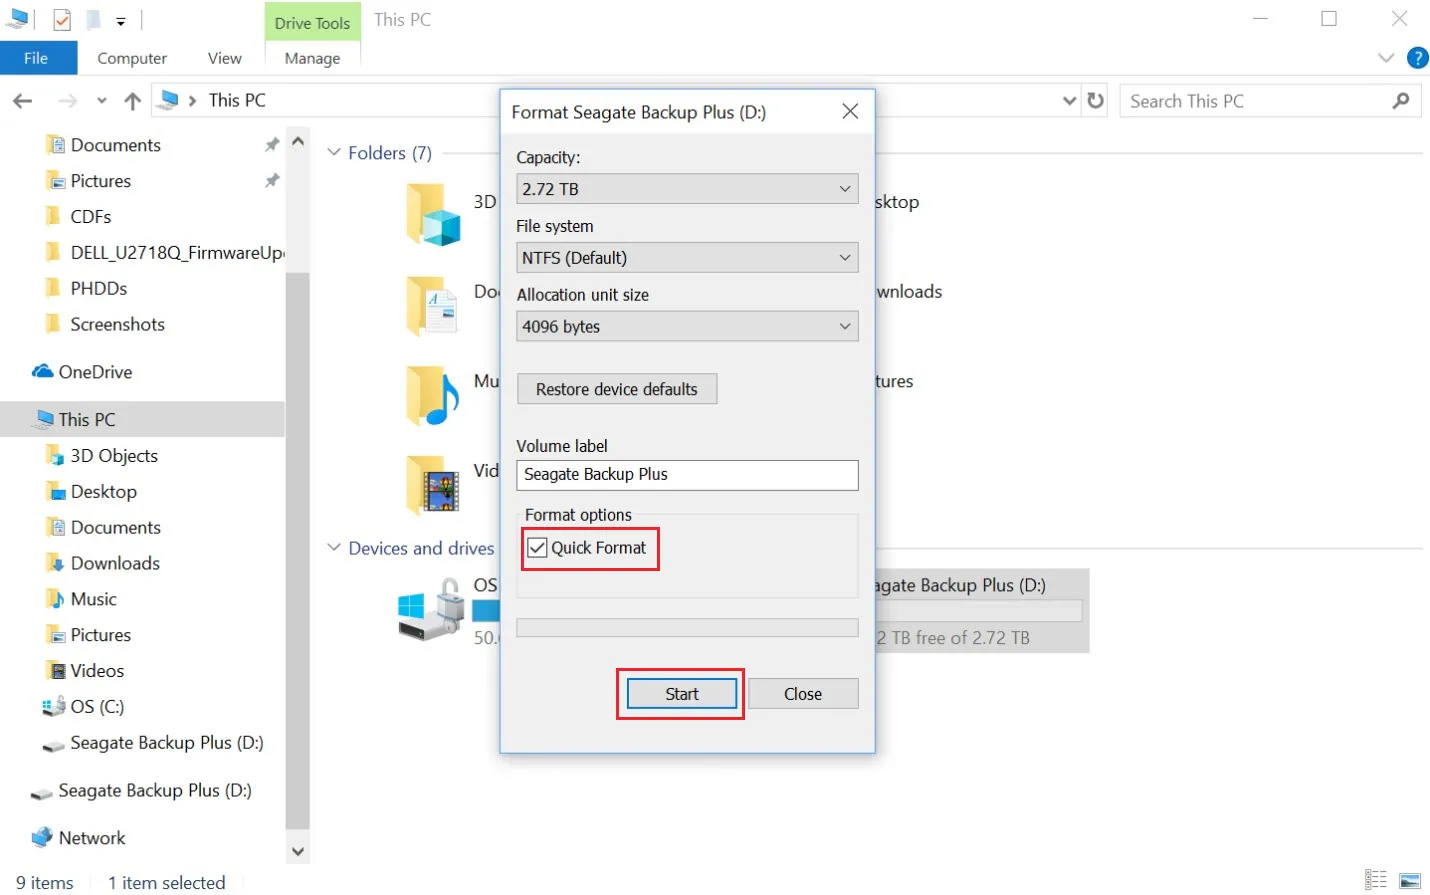Click the Documents folder icon in main pane
The height and width of the screenshot is (895, 1430).
click(432, 306)
